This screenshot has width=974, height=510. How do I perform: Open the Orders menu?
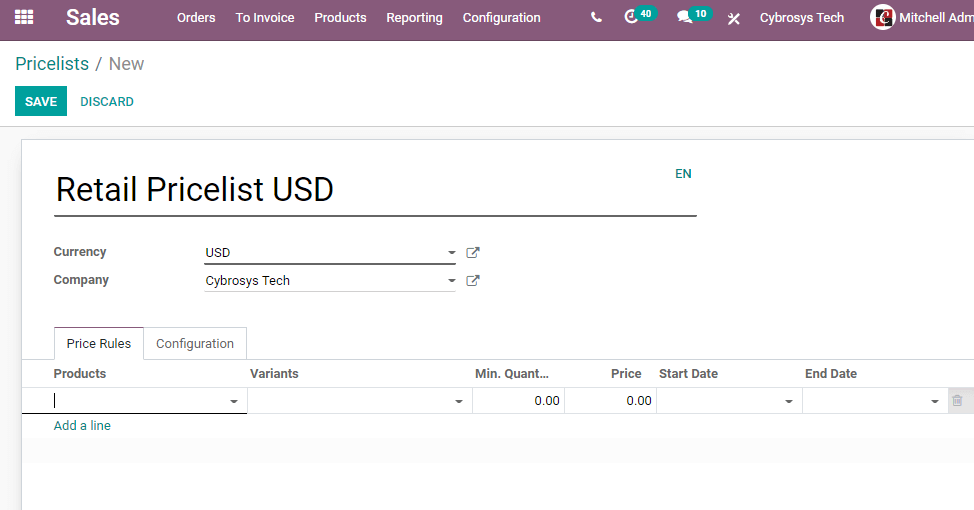(x=196, y=18)
